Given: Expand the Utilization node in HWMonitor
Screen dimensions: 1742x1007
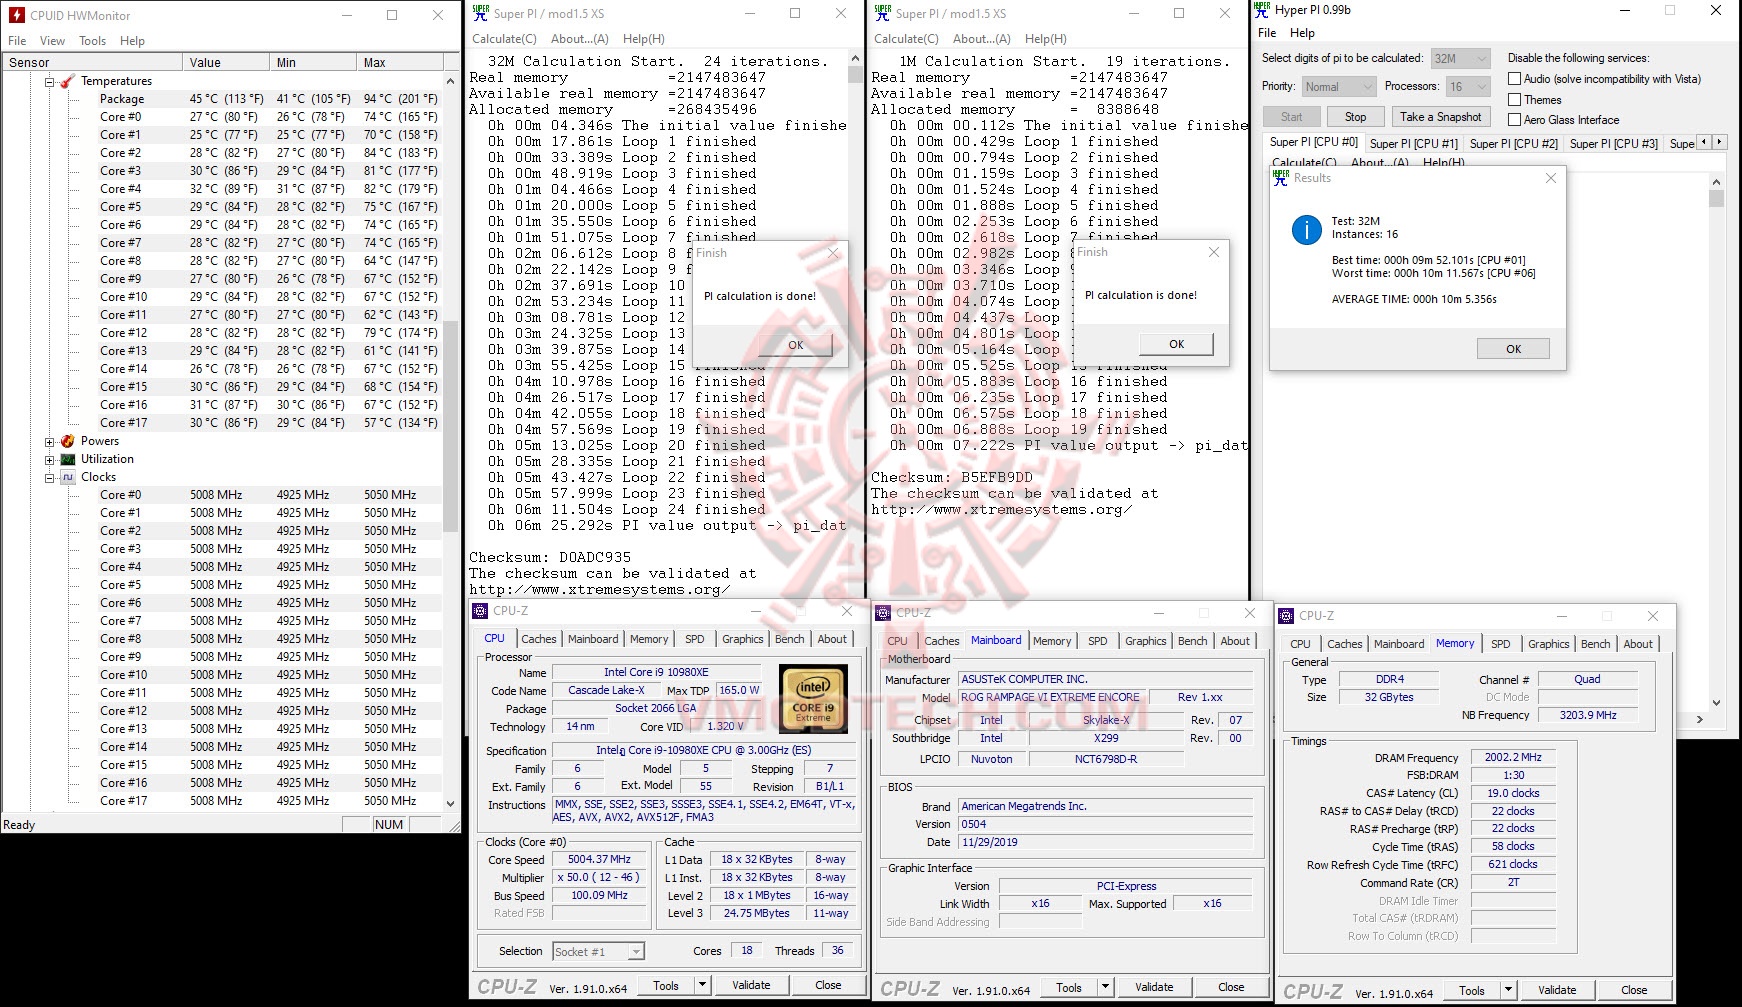Looking at the screenshot, I should coord(49,459).
